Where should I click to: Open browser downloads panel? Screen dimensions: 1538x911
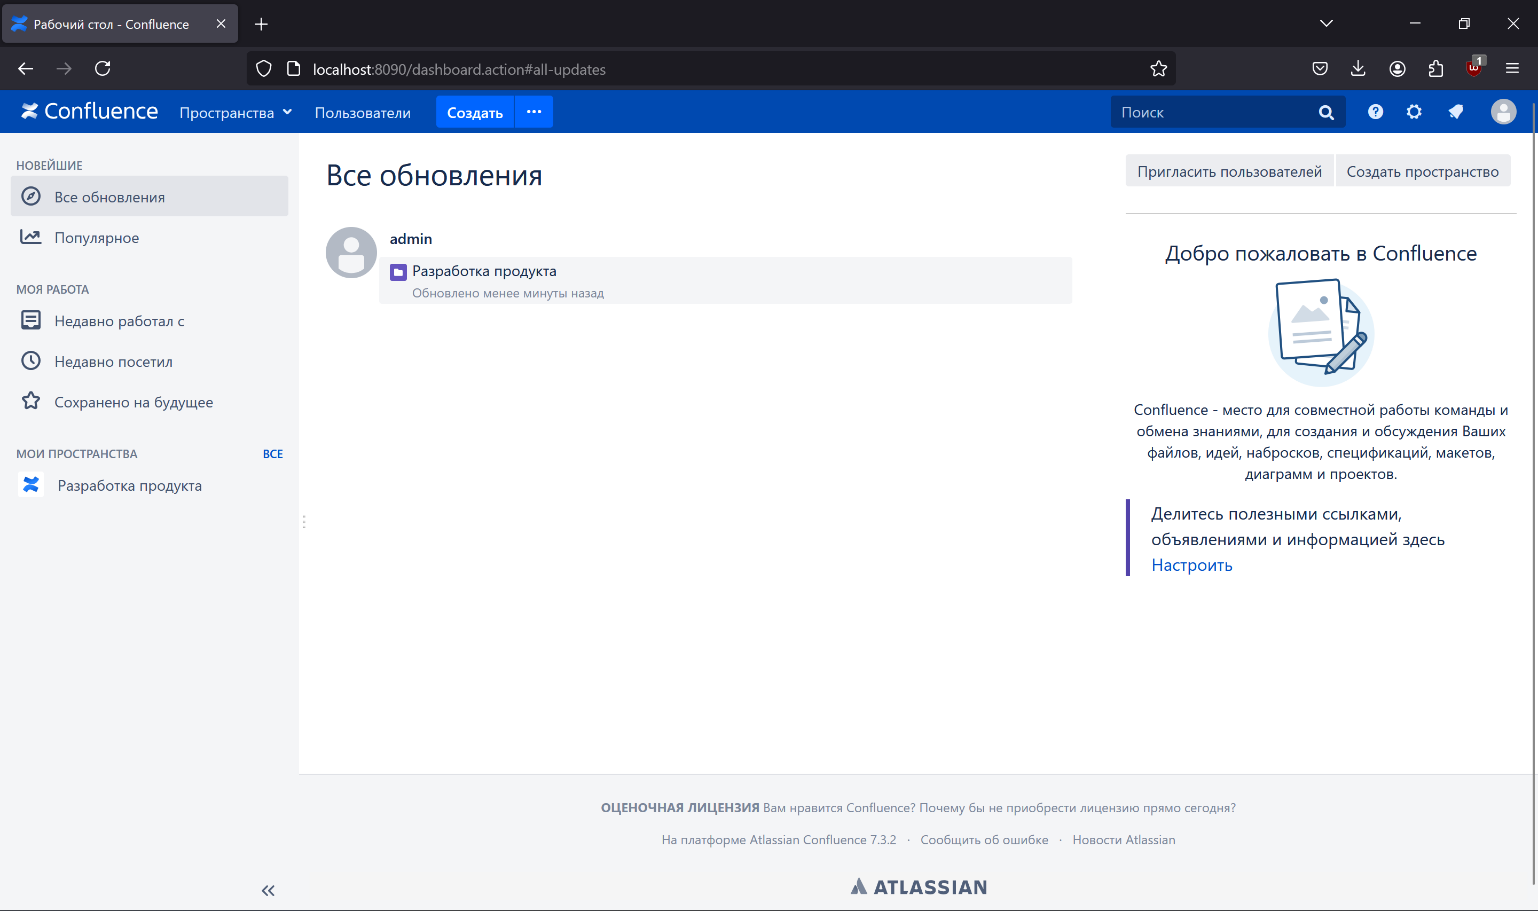(x=1358, y=69)
